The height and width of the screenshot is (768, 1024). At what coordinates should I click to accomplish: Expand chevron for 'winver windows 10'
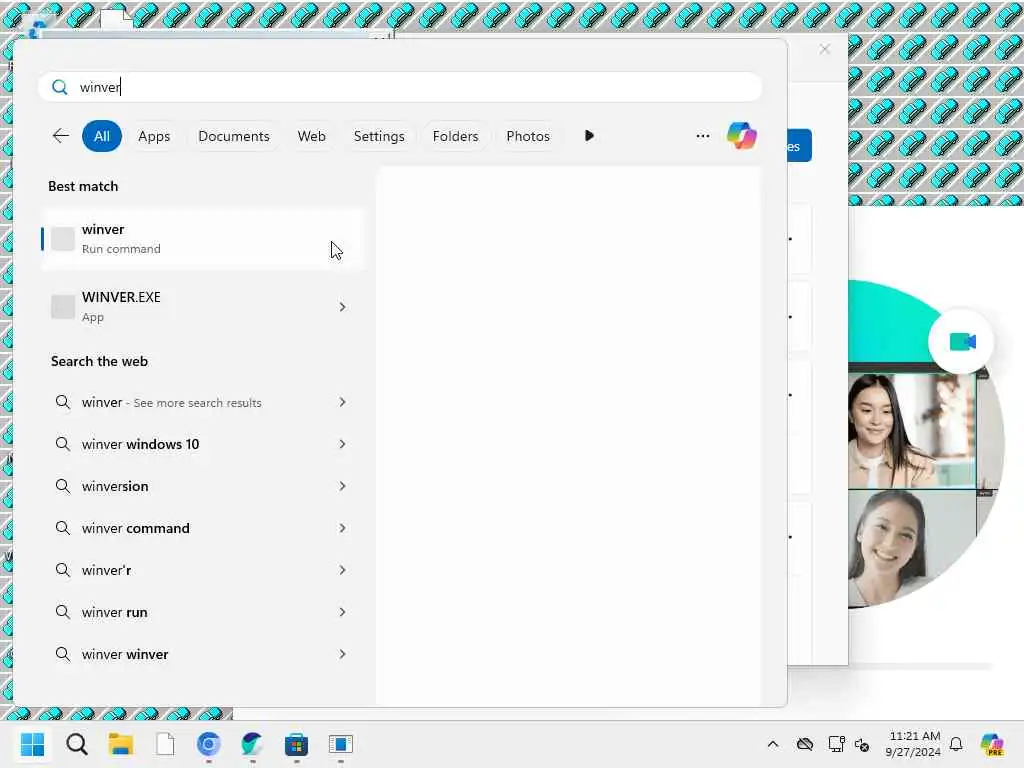coord(342,444)
